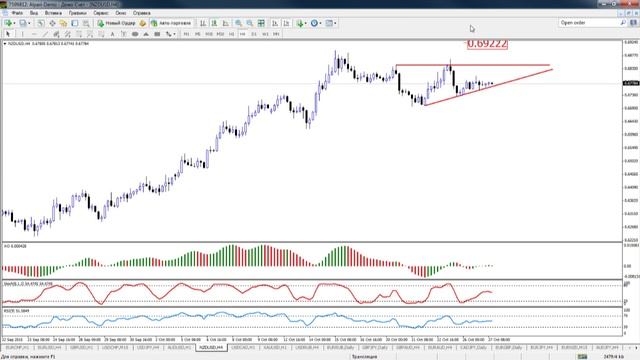640x360 pixels.
Task: Select the horizontal line drawing tool
Action: tap(34, 34)
